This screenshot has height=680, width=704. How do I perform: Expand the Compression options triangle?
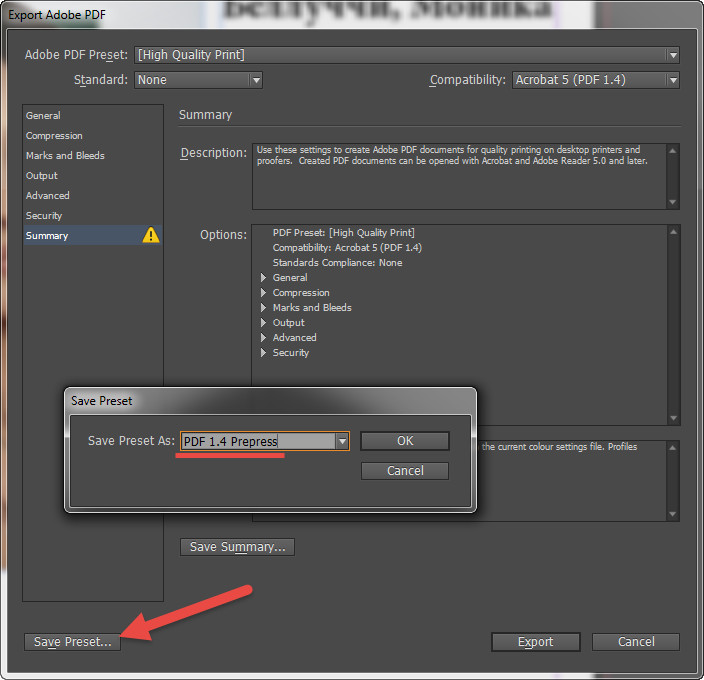pyautogui.click(x=264, y=293)
